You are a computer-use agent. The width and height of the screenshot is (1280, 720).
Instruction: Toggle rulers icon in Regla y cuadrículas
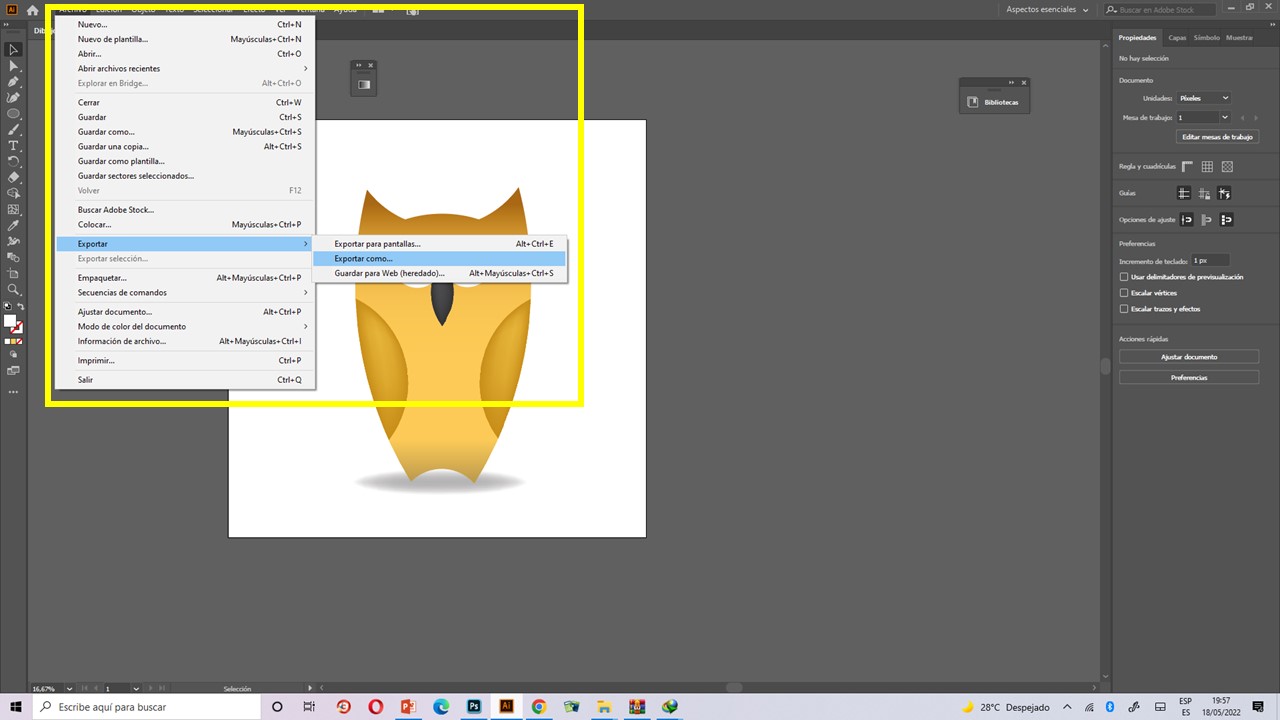(1187, 167)
